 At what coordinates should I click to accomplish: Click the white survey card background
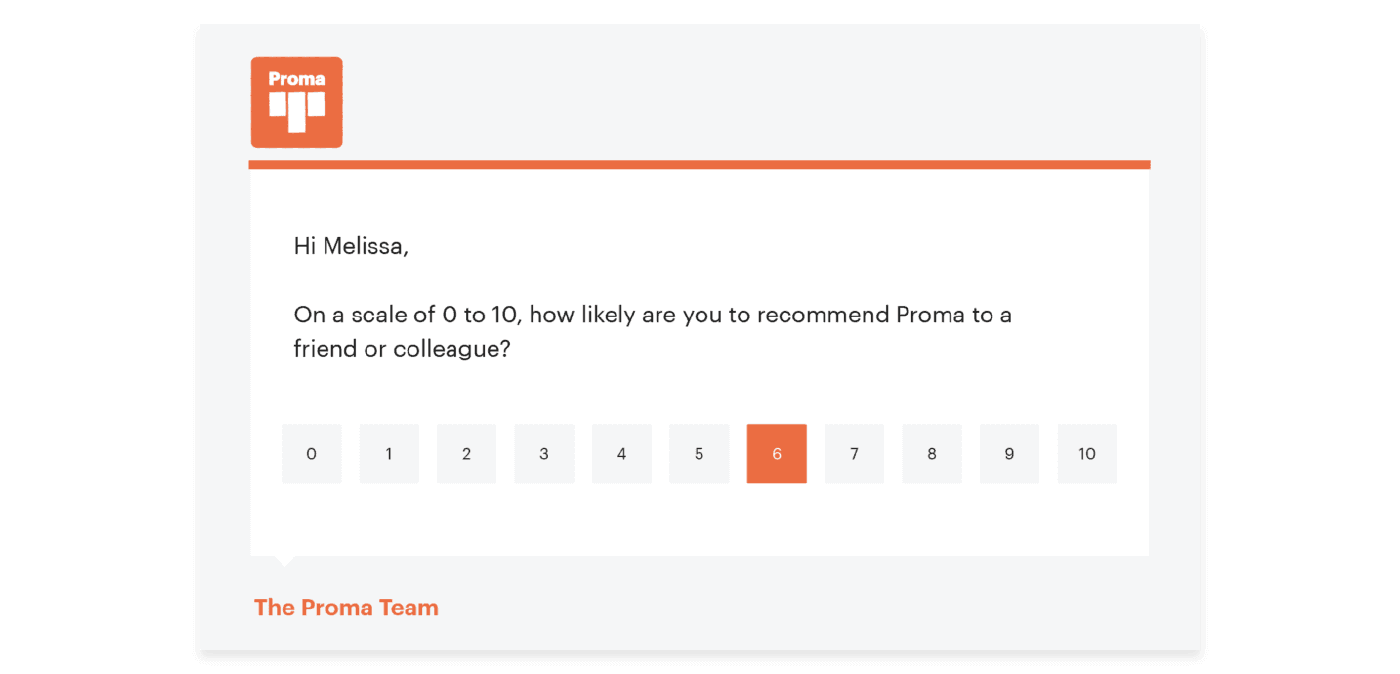click(x=700, y=520)
